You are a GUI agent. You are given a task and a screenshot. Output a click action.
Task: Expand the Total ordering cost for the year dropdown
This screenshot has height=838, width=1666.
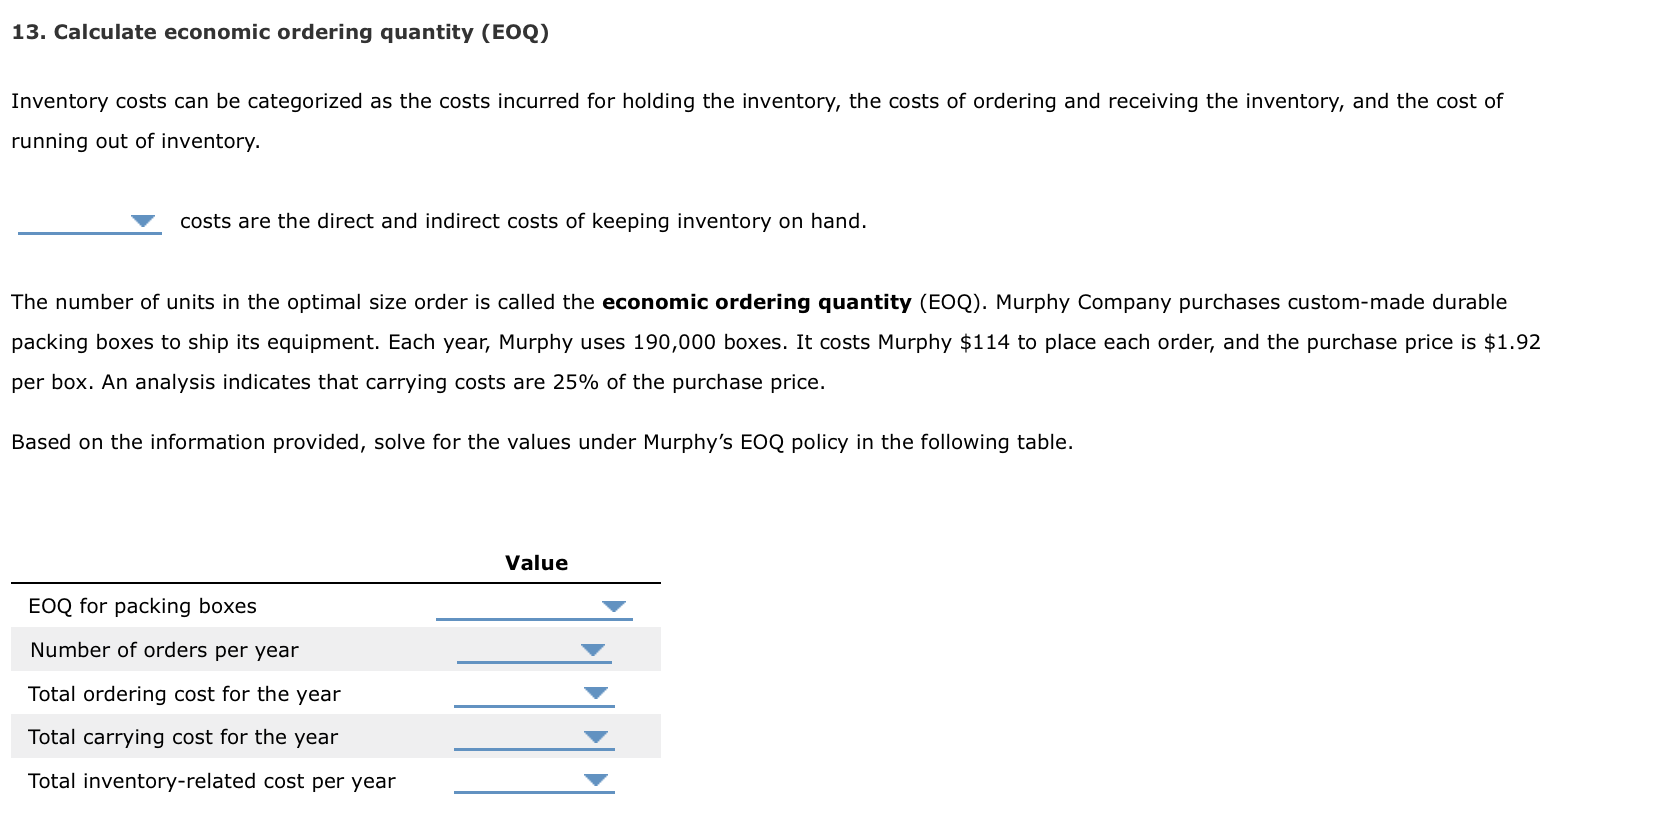click(597, 692)
